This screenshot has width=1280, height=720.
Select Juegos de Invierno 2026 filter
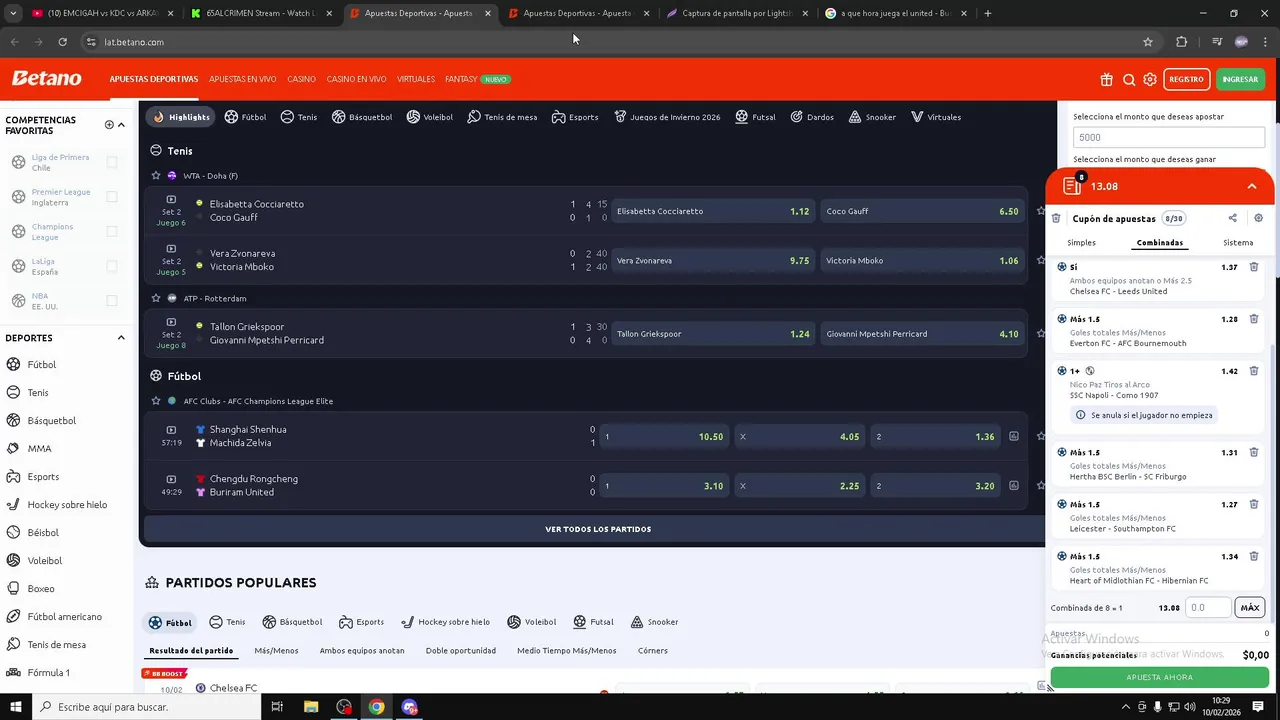(667, 117)
